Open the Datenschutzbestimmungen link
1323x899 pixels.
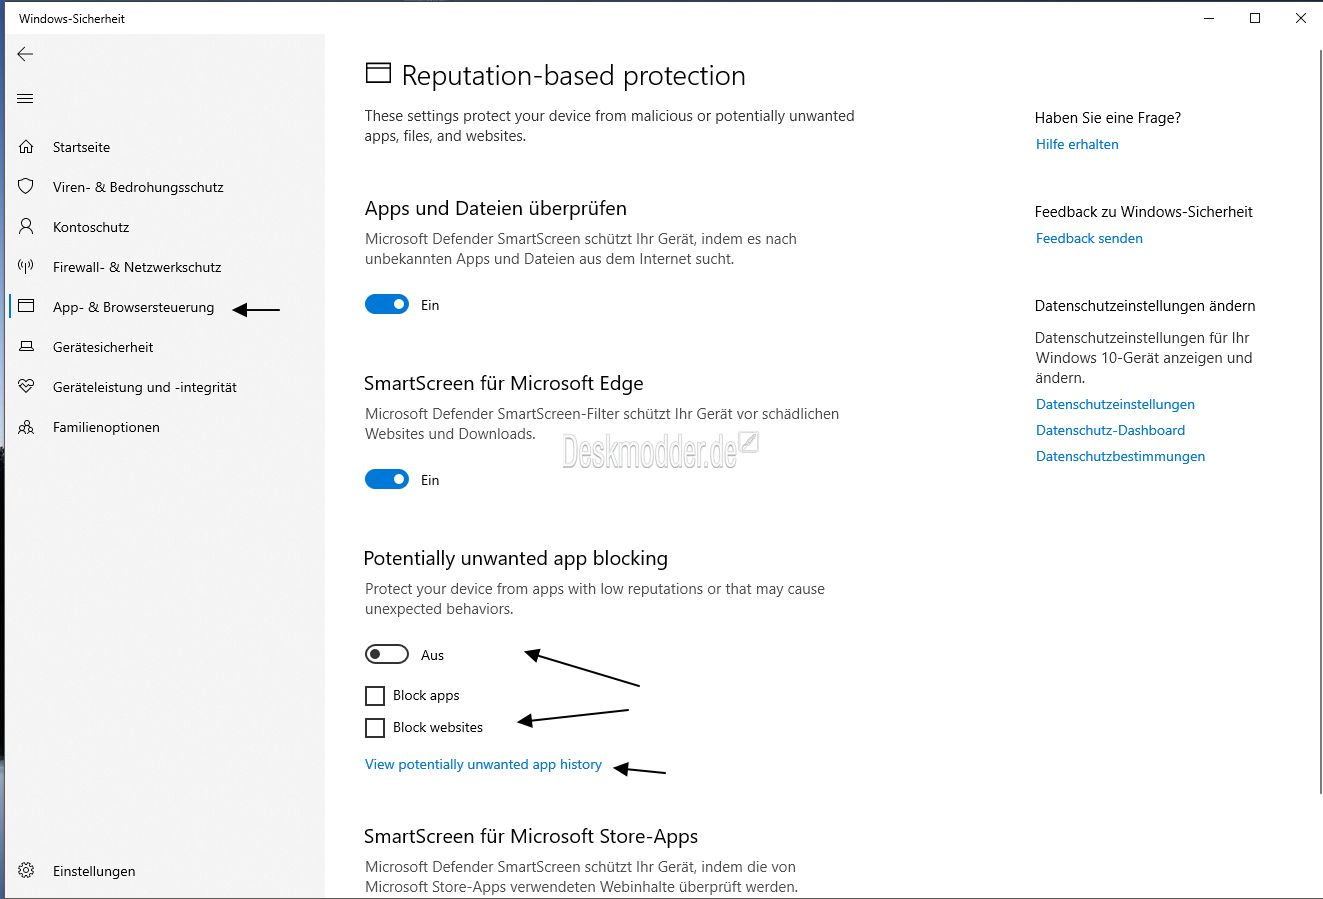click(x=1120, y=456)
